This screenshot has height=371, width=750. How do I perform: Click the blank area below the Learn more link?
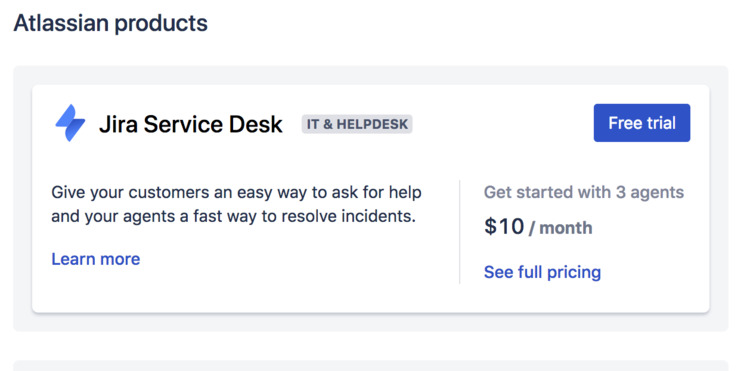pos(239,289)
